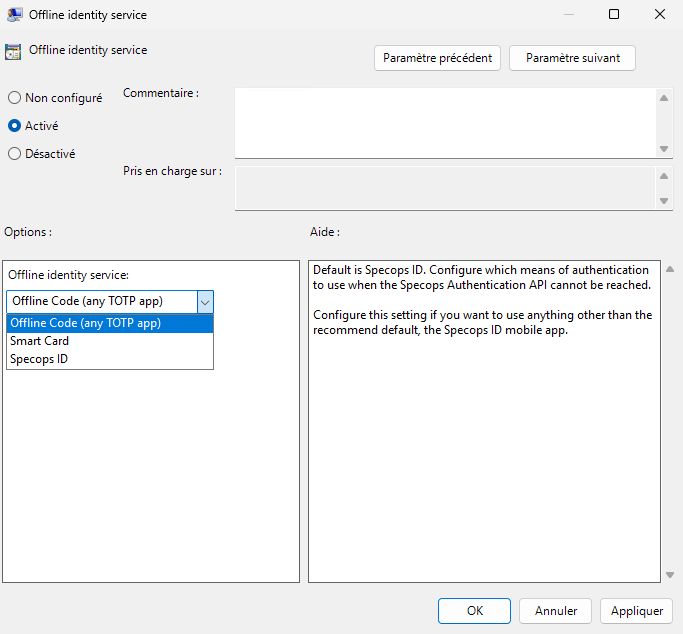Select the Non configuré radio button
The height and width of the screenshot is (634, 683).
pyautogui.click(x=14, y=98)
